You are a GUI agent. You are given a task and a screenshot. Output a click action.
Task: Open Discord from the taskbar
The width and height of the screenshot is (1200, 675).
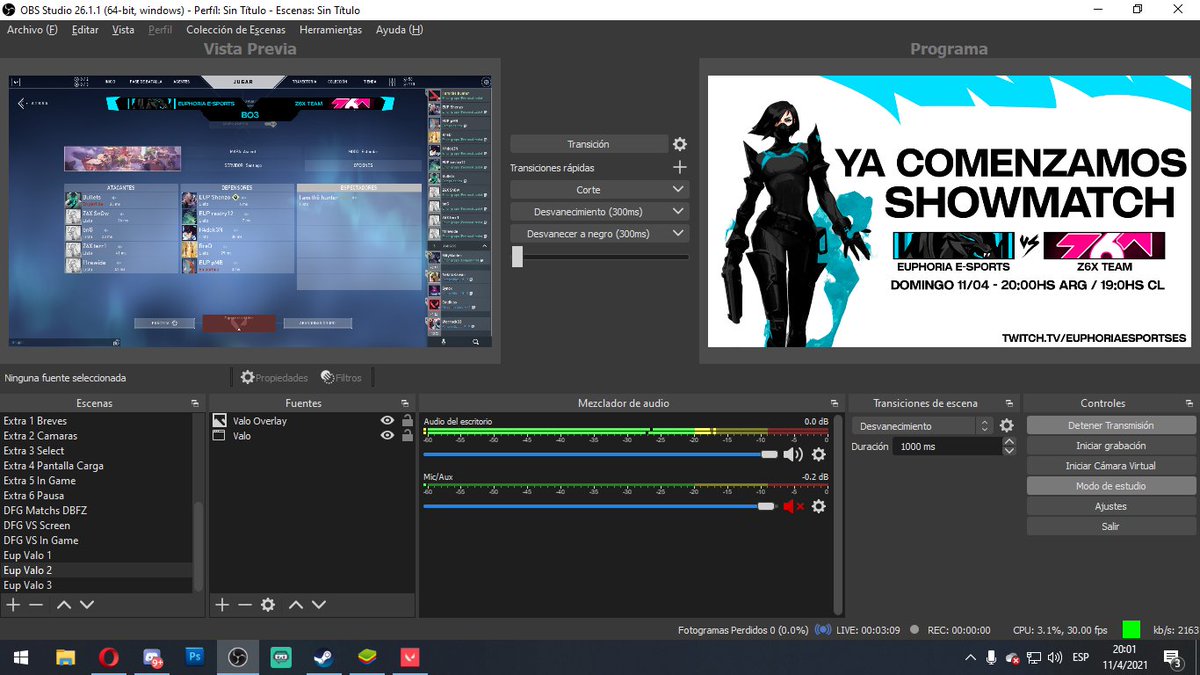[x=152, y=657]
